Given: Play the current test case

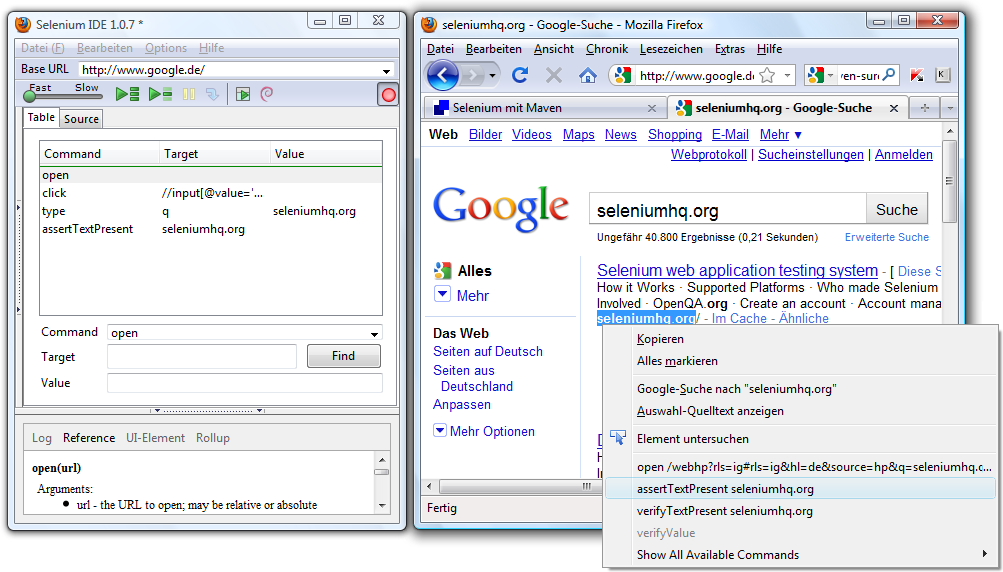Looking at the screenshot, I should pos(160,95).
